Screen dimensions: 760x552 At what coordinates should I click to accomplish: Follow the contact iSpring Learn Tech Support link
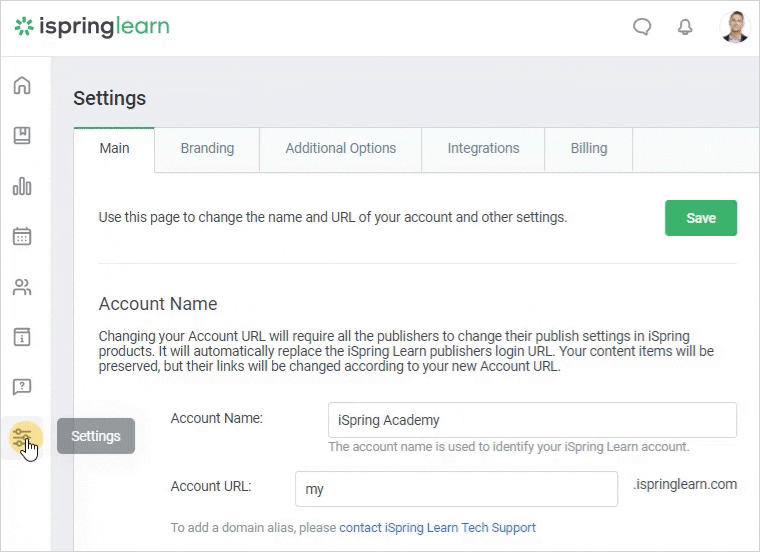pyautogui.click(x=437, y=528)
